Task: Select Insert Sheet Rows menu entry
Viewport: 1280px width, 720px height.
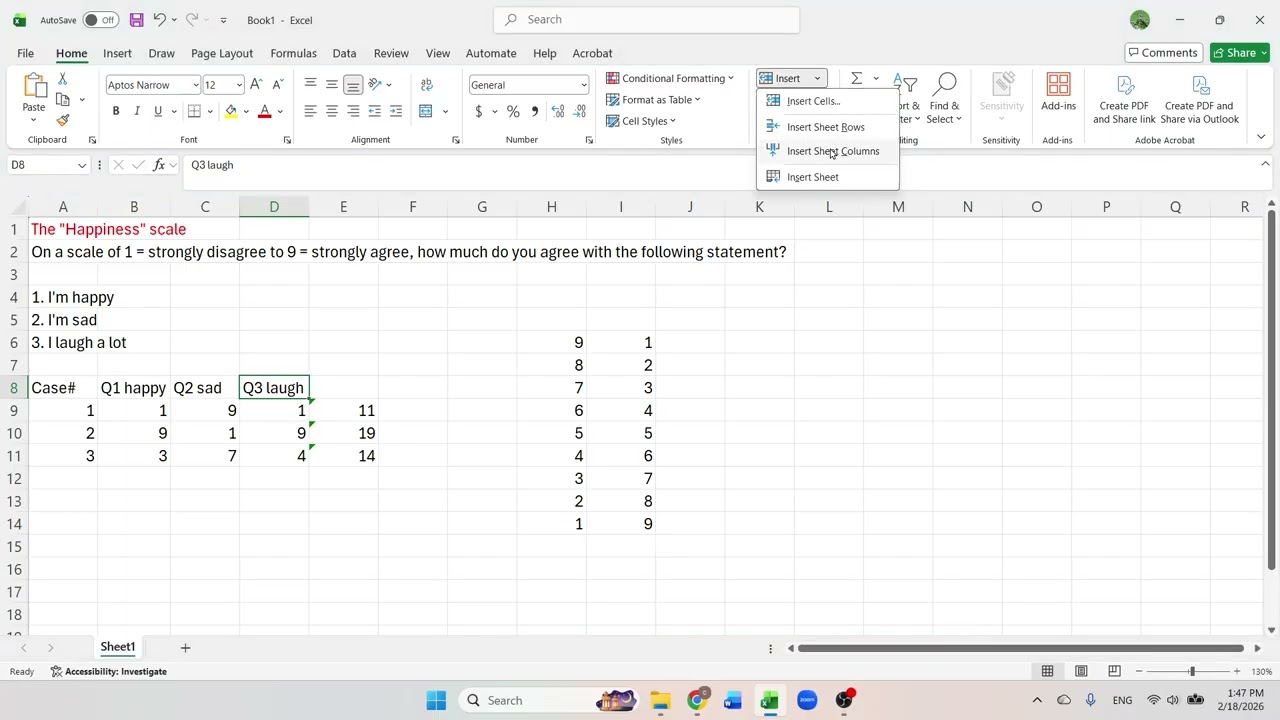Action: (828, 127)
